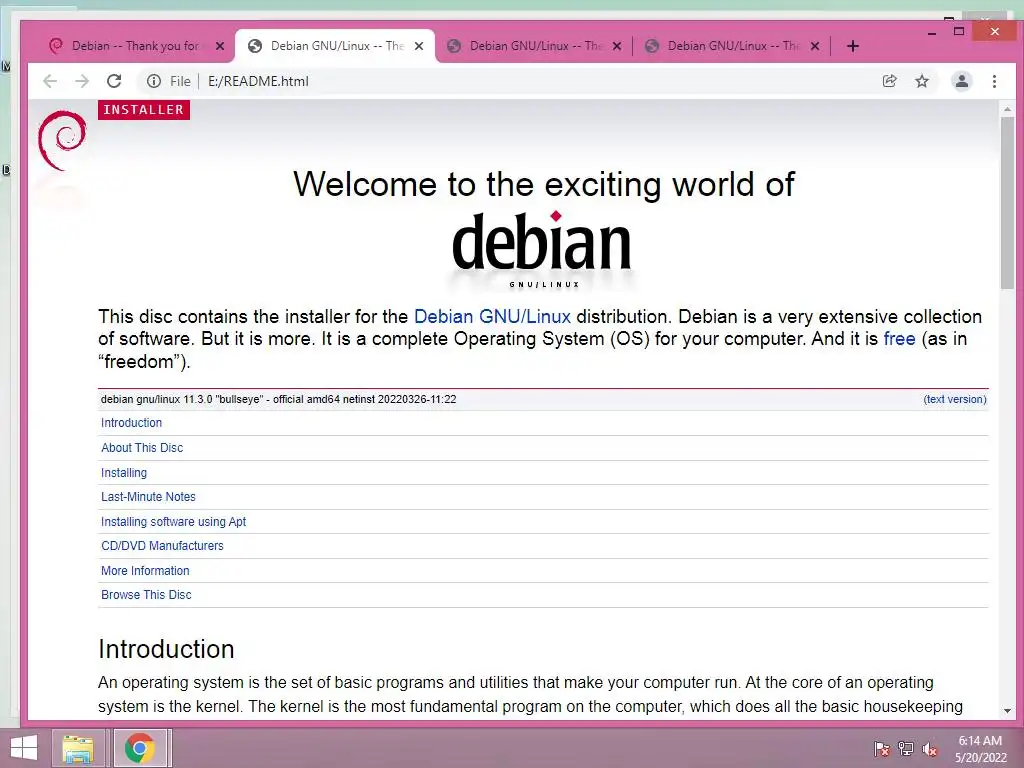This screenshot has width=1024, height=768.
Task: Open 'Installing software using Apt' link
Action: point(173,521)
